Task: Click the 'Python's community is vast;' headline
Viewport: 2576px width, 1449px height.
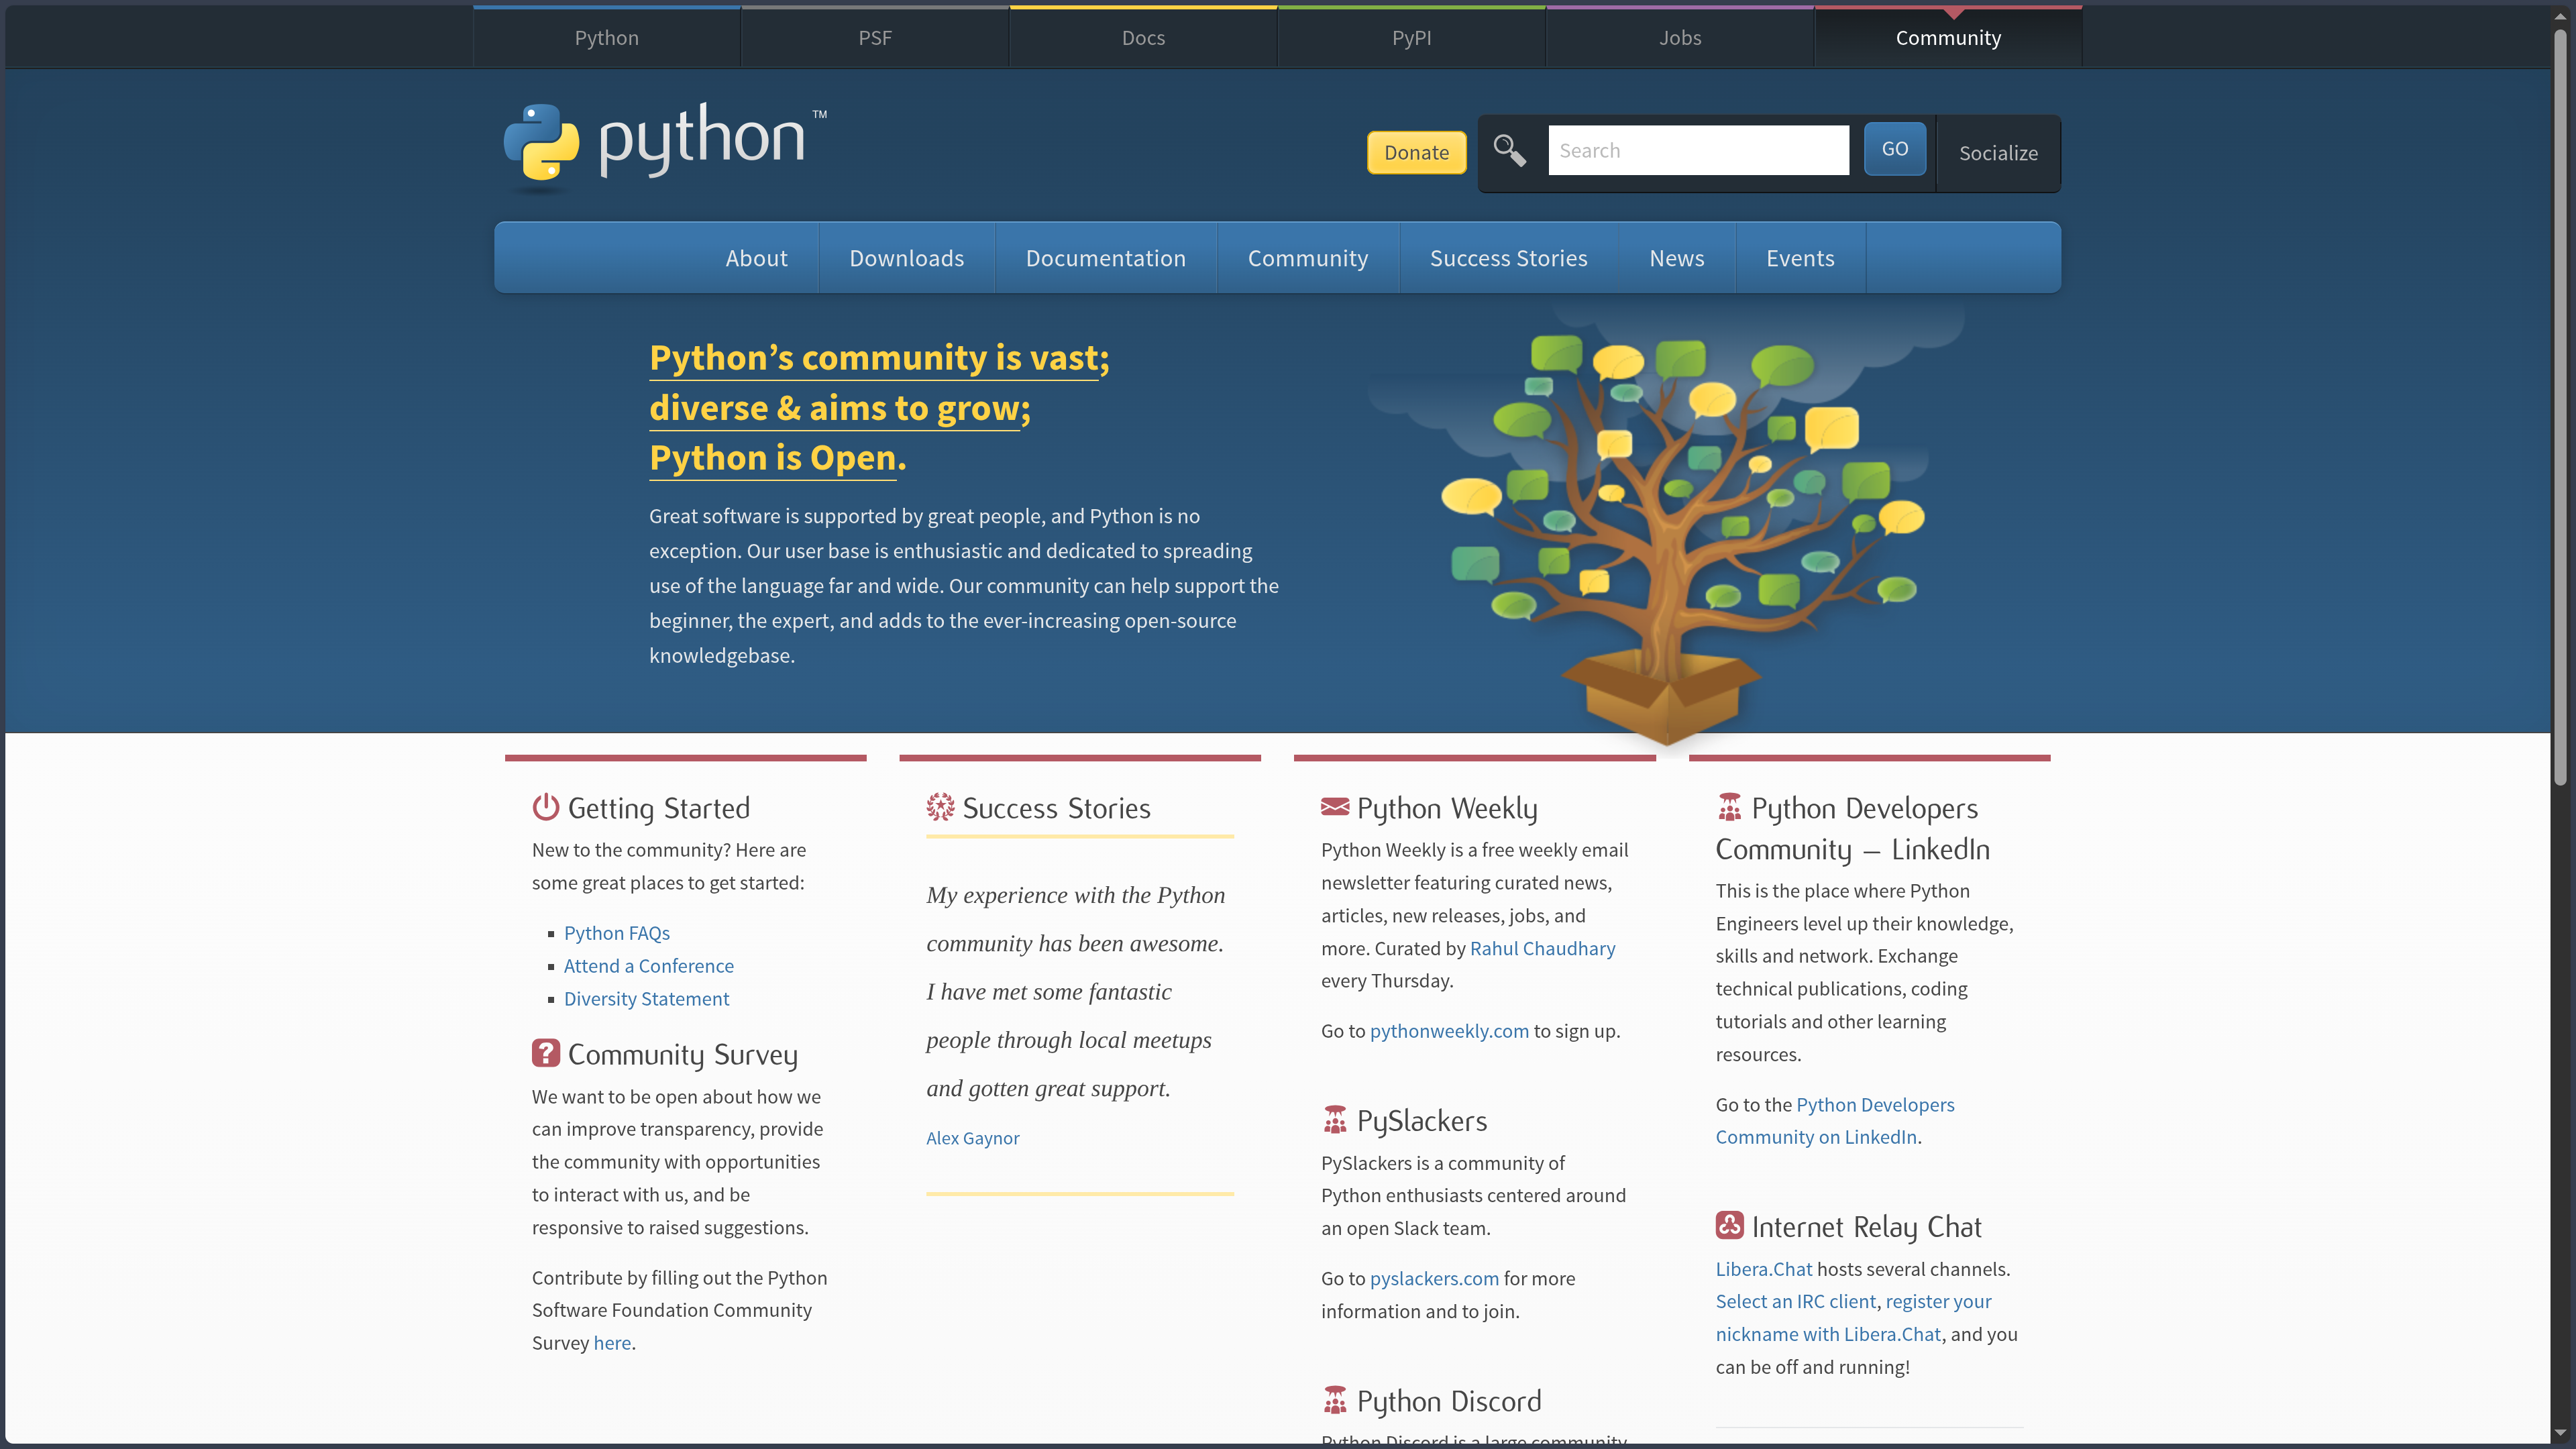Action: [879, 358]
